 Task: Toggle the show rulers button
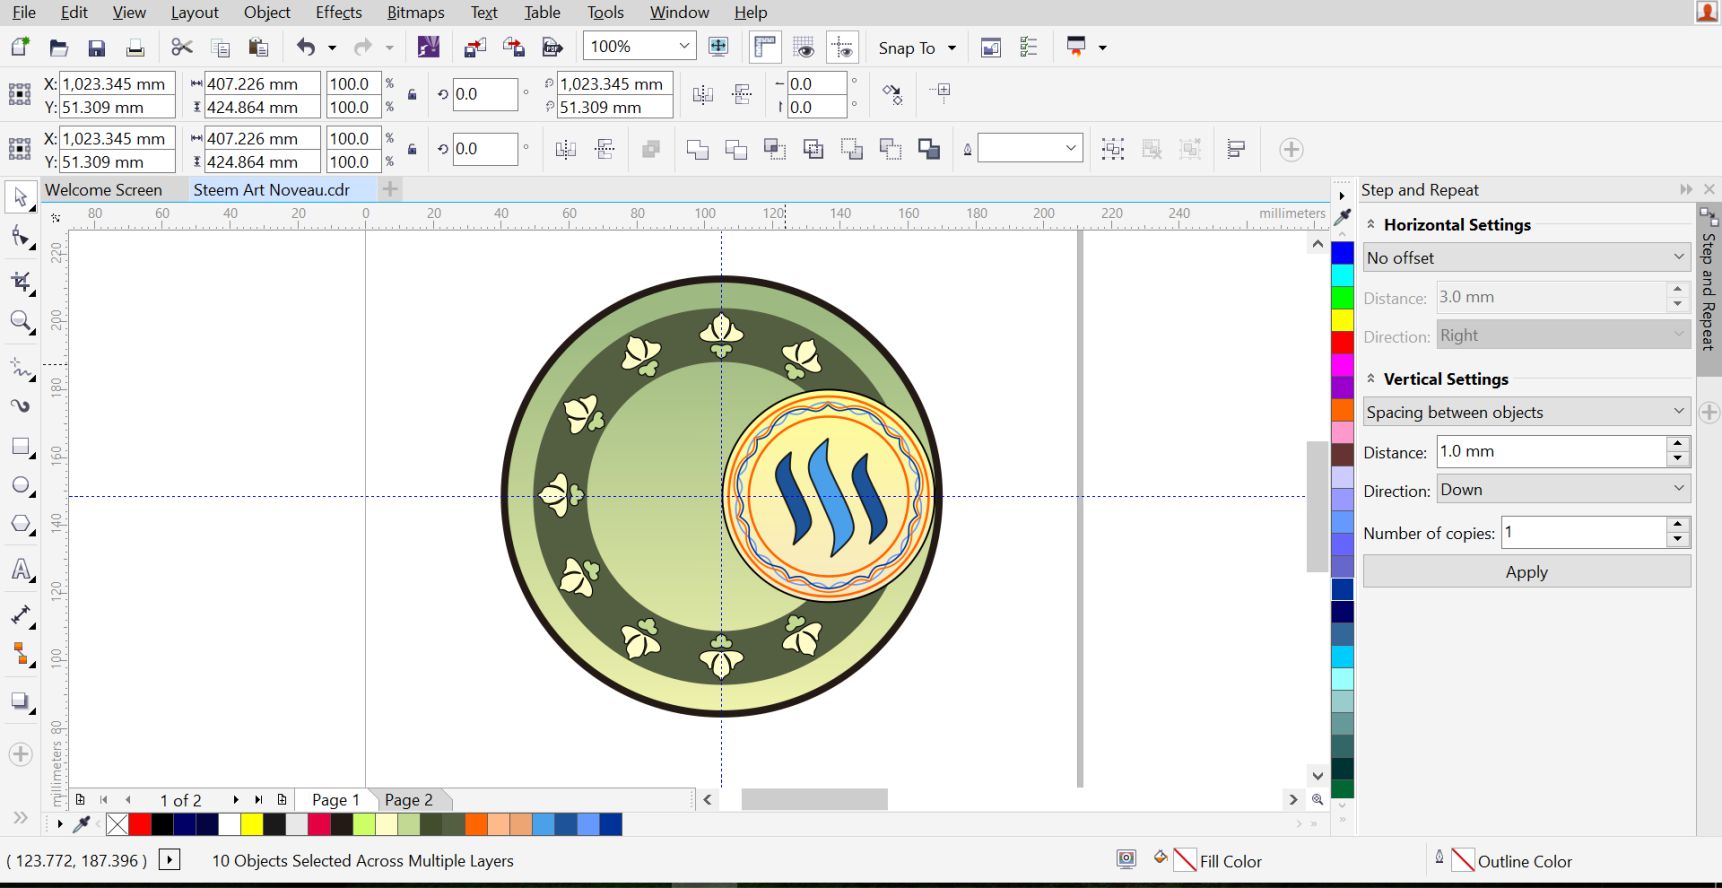point(765,47)
